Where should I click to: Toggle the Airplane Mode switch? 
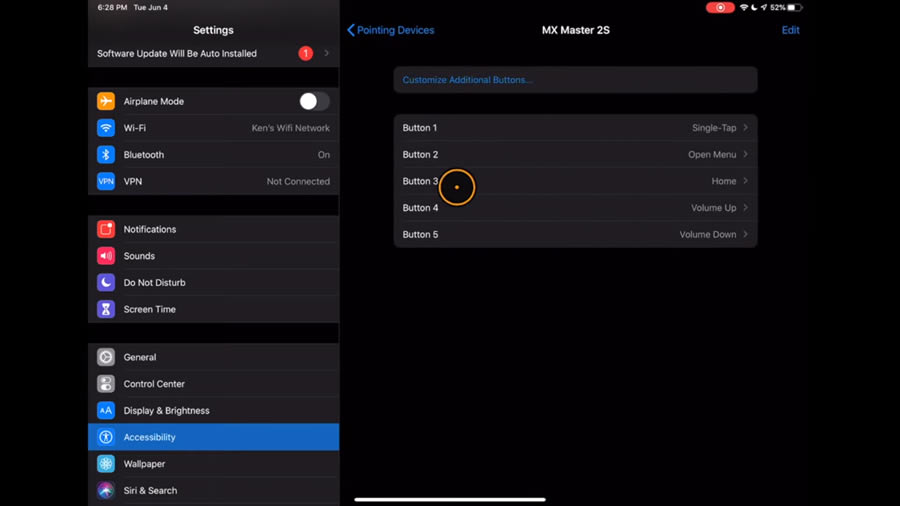313,101
